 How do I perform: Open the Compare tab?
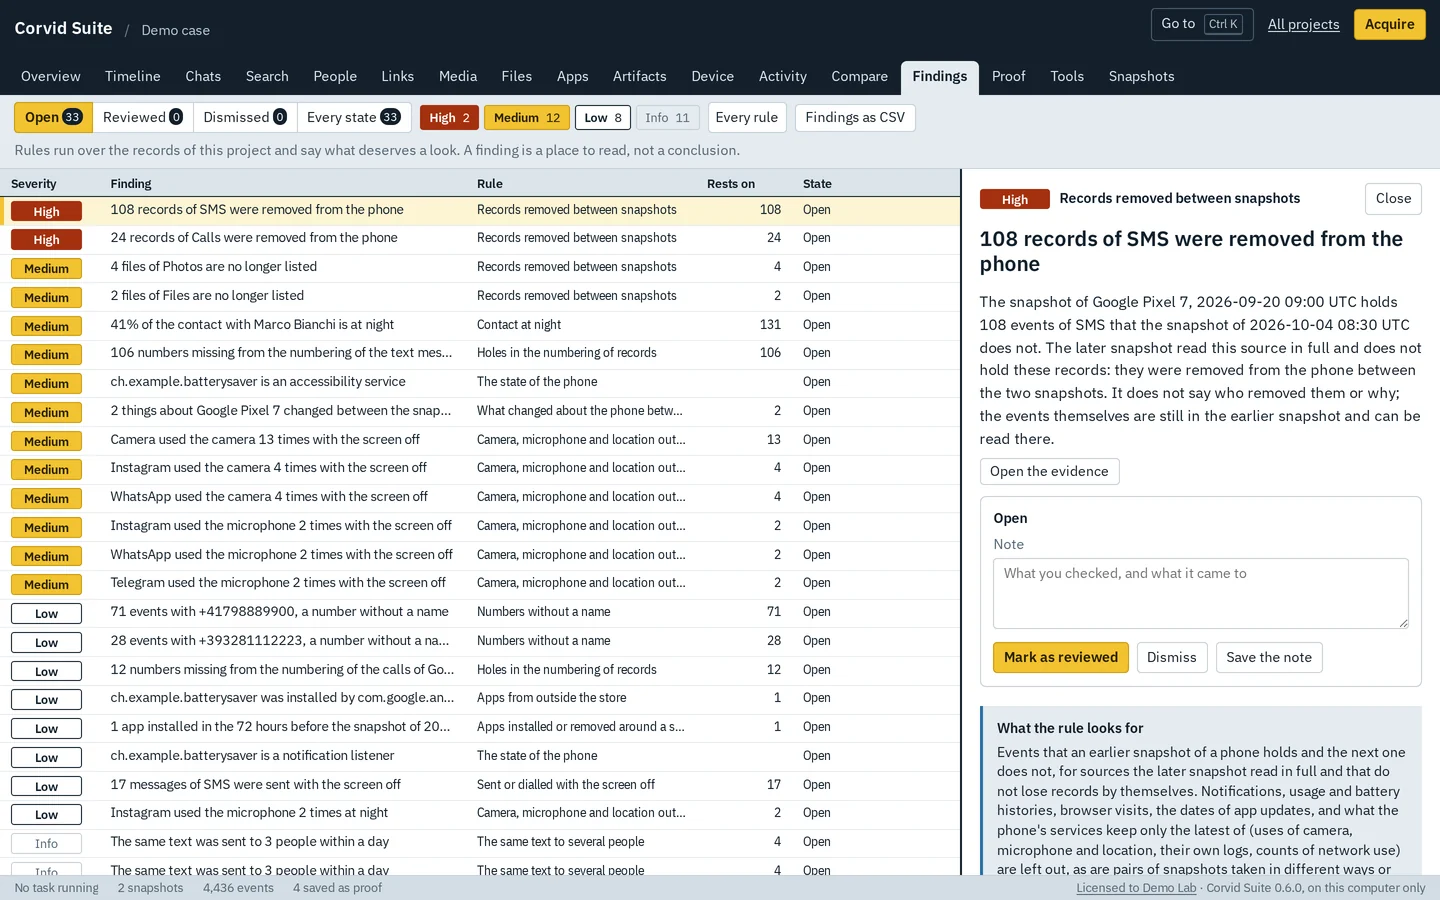pyautogui.click(x=859, y=76)
